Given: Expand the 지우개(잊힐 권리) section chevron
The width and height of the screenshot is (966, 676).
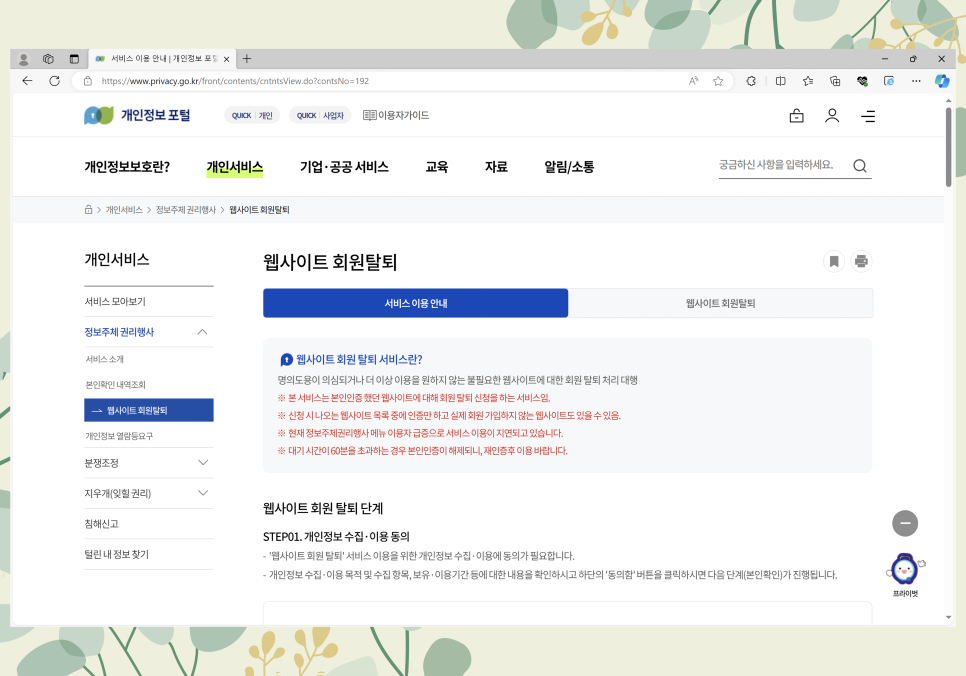Looking at the screenshot, I should pyautogui.click(x=203, y=493).
